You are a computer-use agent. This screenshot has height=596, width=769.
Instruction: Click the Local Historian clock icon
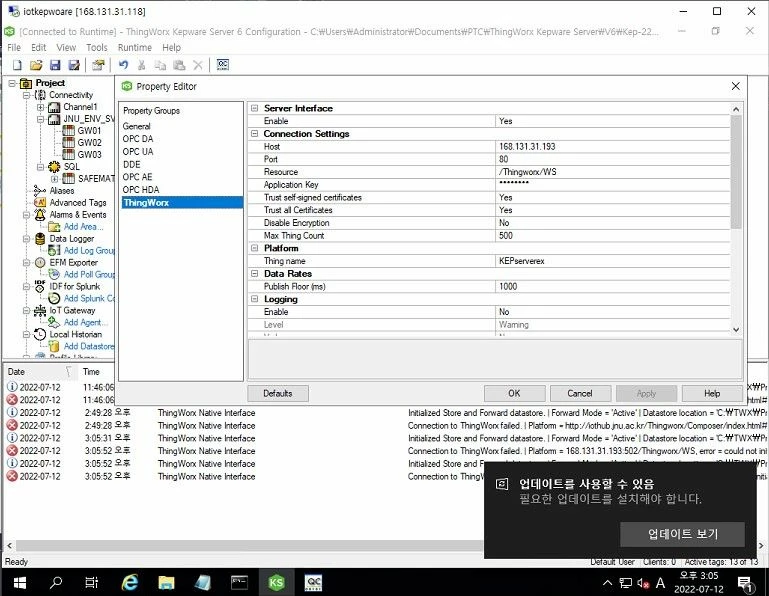pyautogui.click(x=40, y=335)
